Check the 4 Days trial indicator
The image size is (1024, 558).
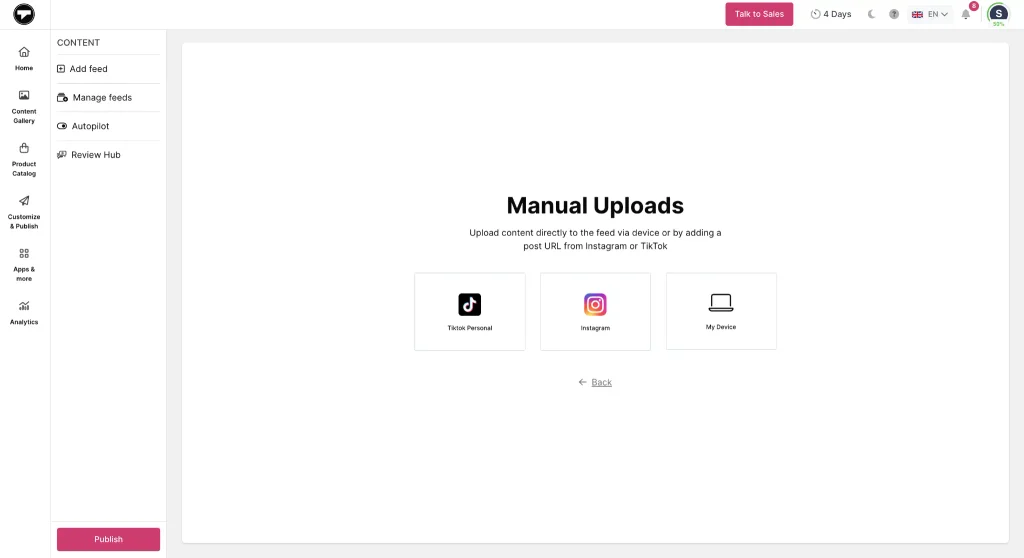click(831, 14)
